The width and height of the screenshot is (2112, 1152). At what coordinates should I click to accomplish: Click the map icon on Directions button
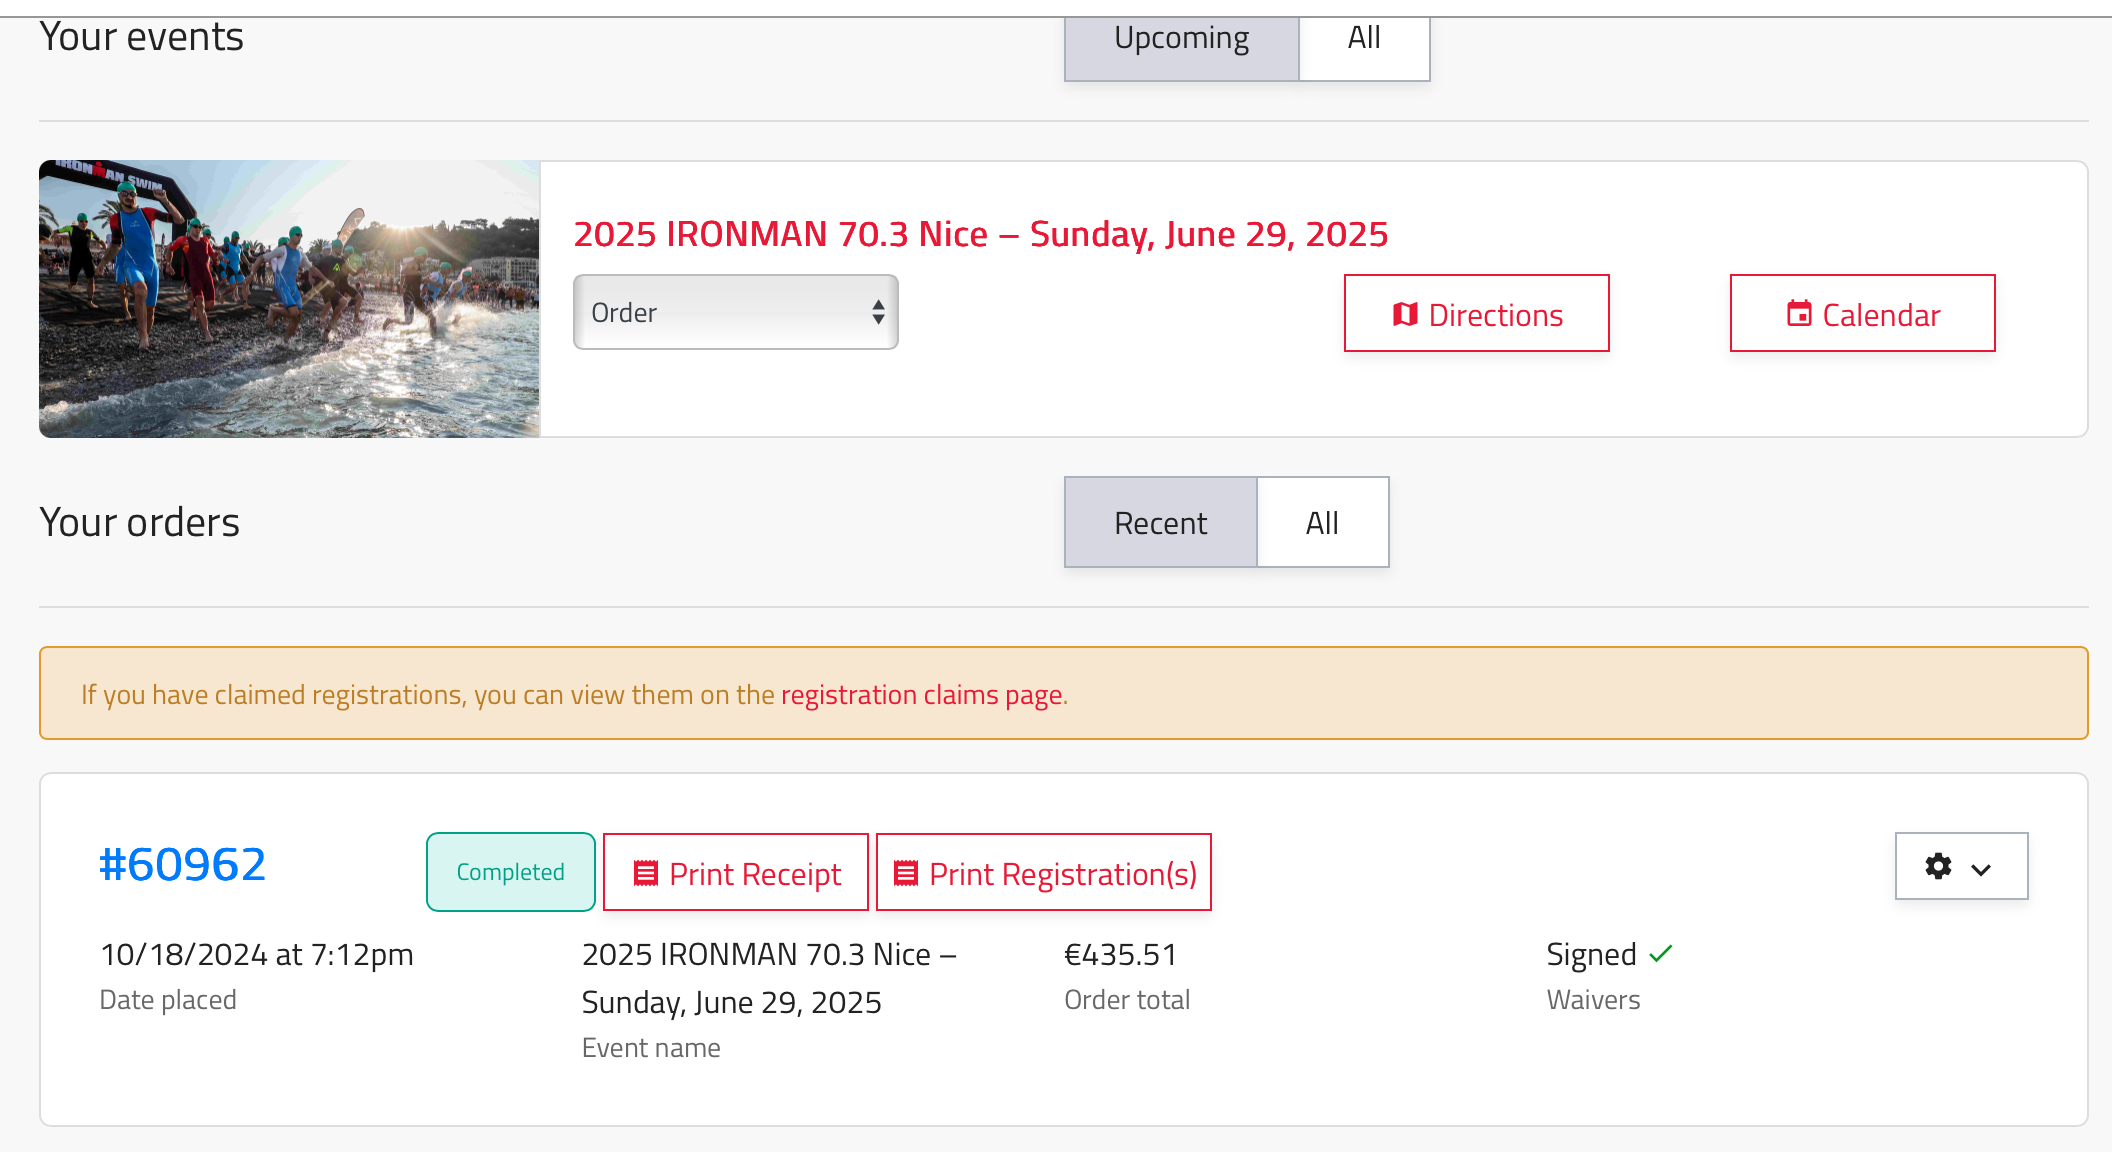[x=1405, y=314]
